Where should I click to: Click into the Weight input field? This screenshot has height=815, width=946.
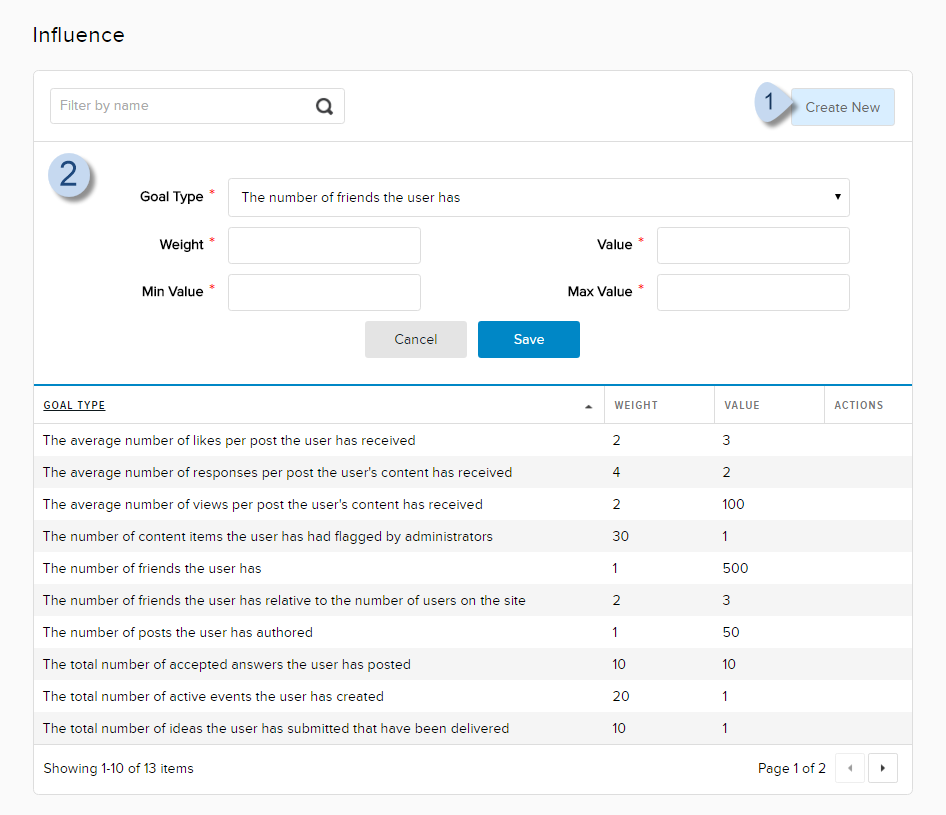(324, 245)
